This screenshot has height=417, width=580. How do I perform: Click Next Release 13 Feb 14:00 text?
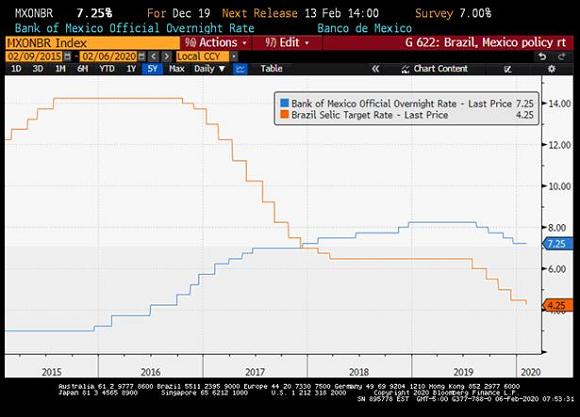coord(300,13)
